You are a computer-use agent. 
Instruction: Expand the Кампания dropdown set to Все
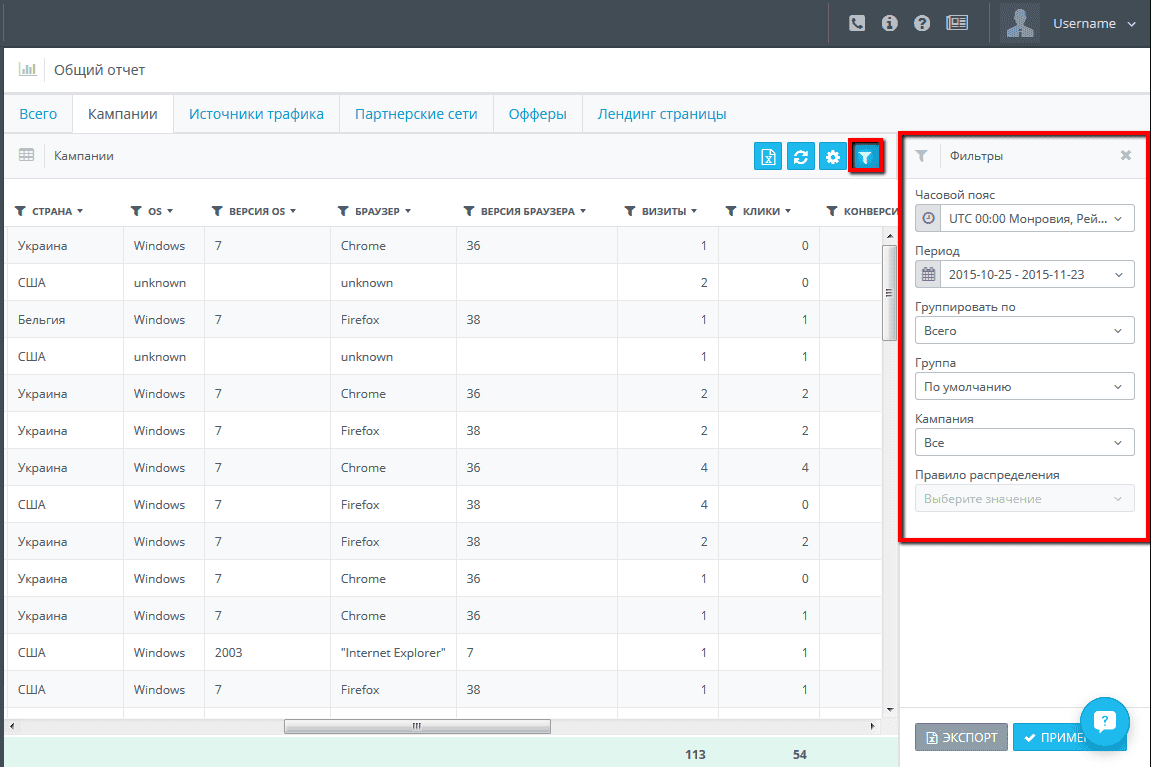(1024, 443)
